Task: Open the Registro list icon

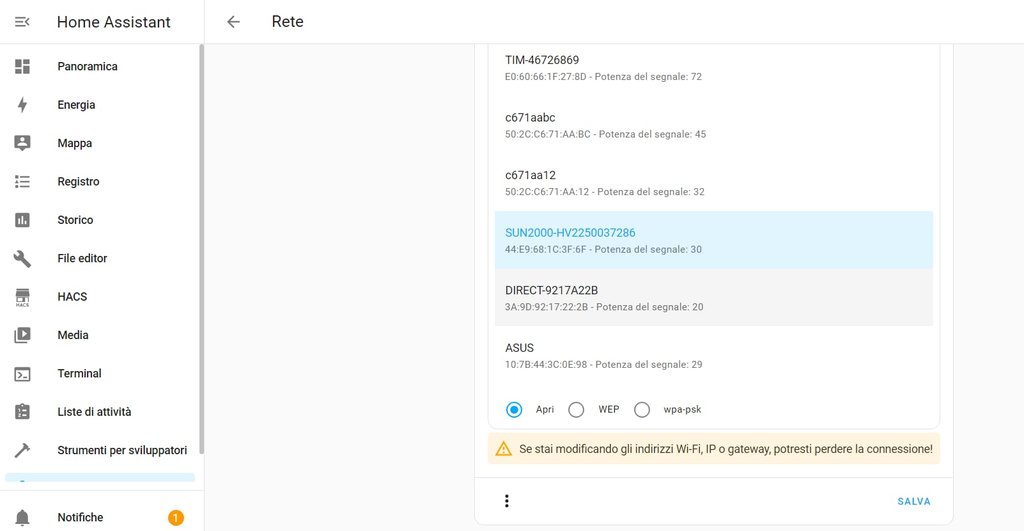Action: click(x=22, y=182)
